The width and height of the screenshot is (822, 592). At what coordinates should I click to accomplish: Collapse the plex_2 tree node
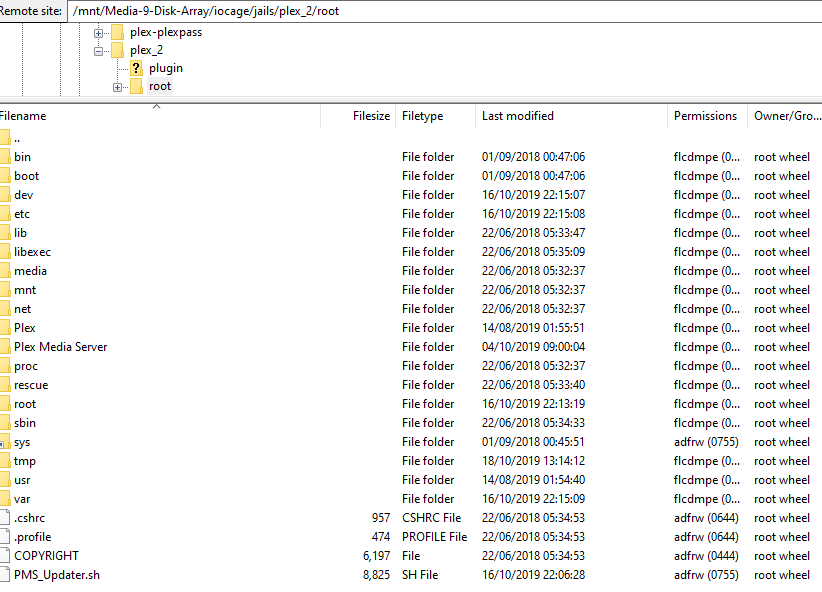pyautogui.click(x=98, y=51)
